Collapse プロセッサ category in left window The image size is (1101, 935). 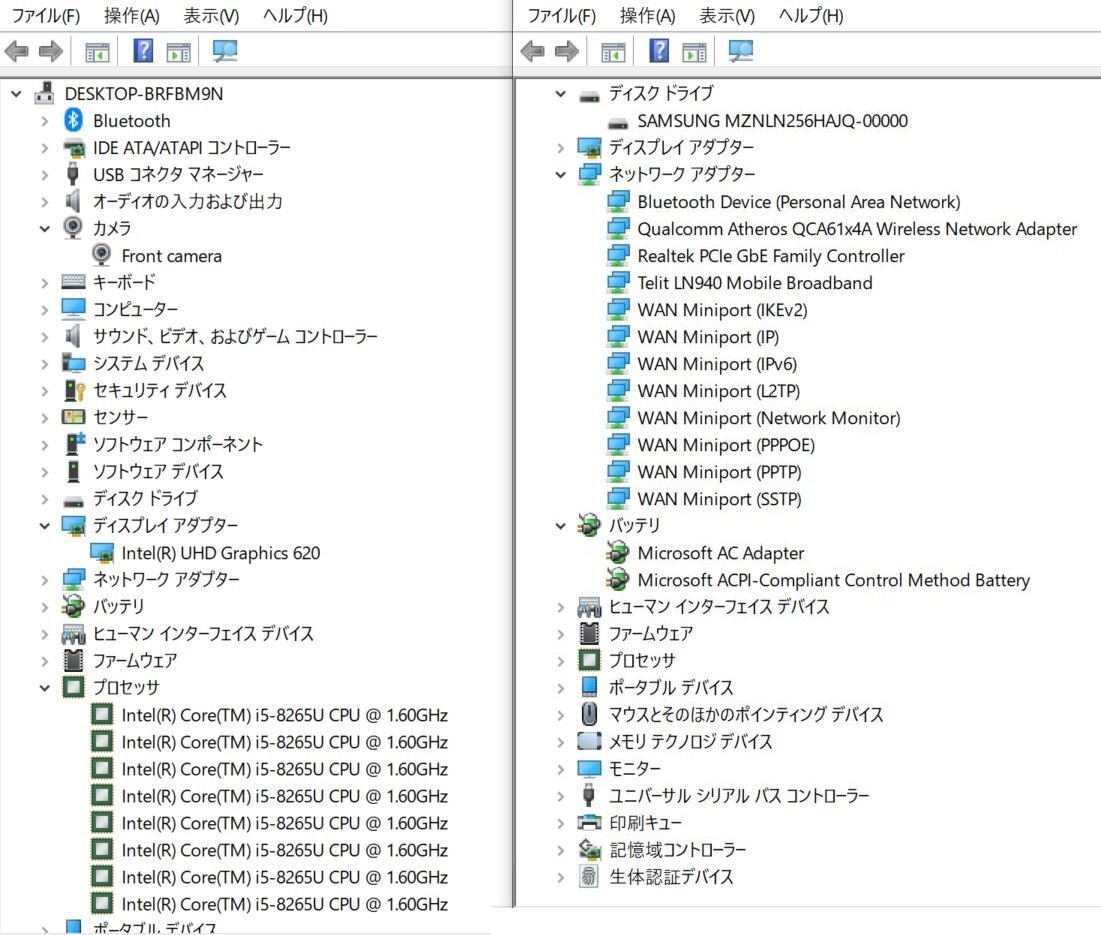[x=44, y=688]
